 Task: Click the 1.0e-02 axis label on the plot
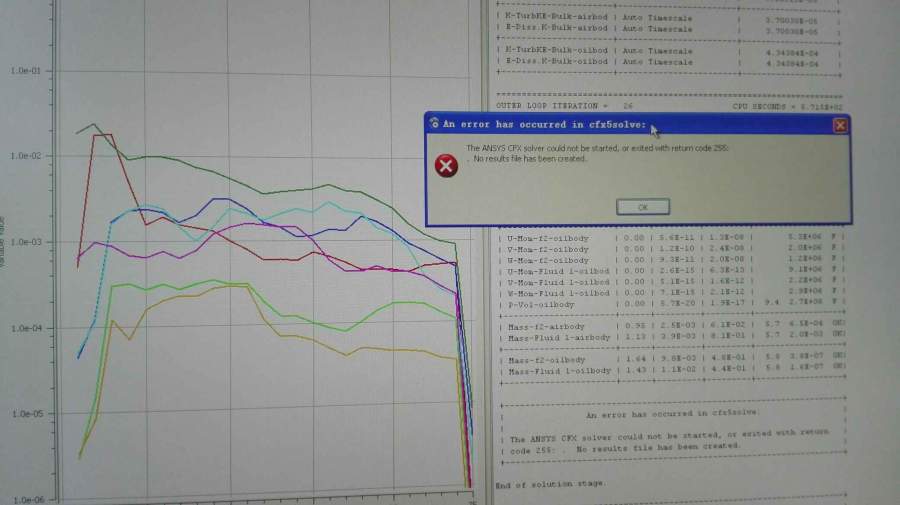26,156
